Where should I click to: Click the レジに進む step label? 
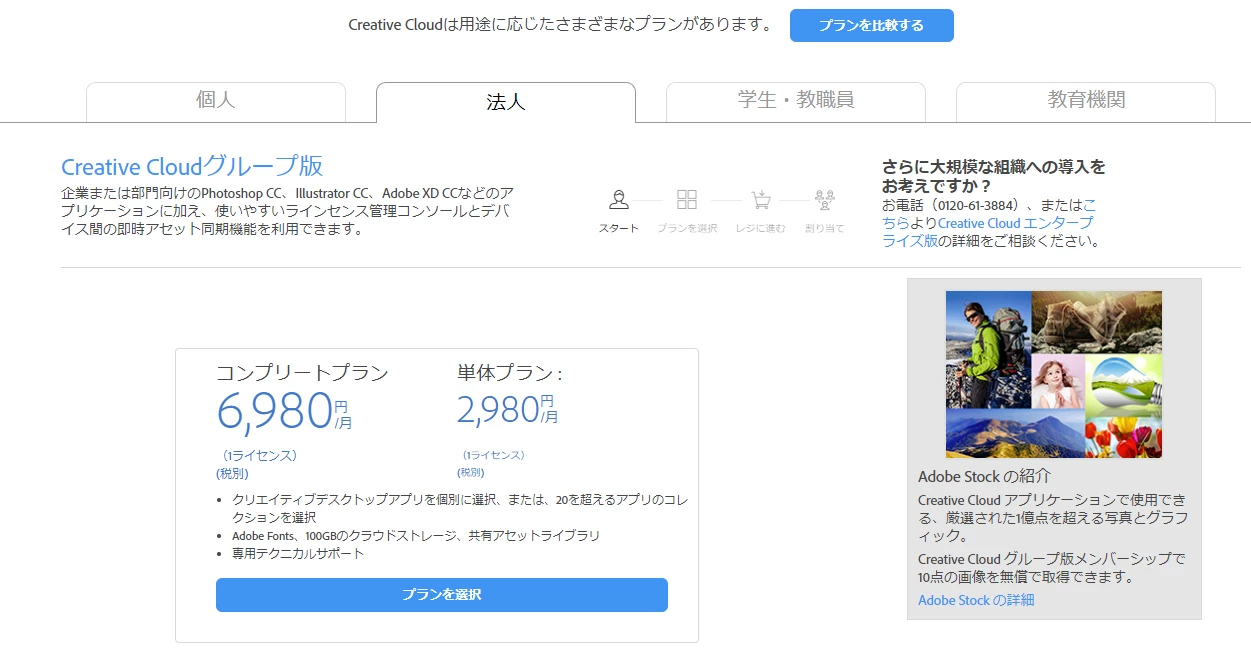(761, 229)
